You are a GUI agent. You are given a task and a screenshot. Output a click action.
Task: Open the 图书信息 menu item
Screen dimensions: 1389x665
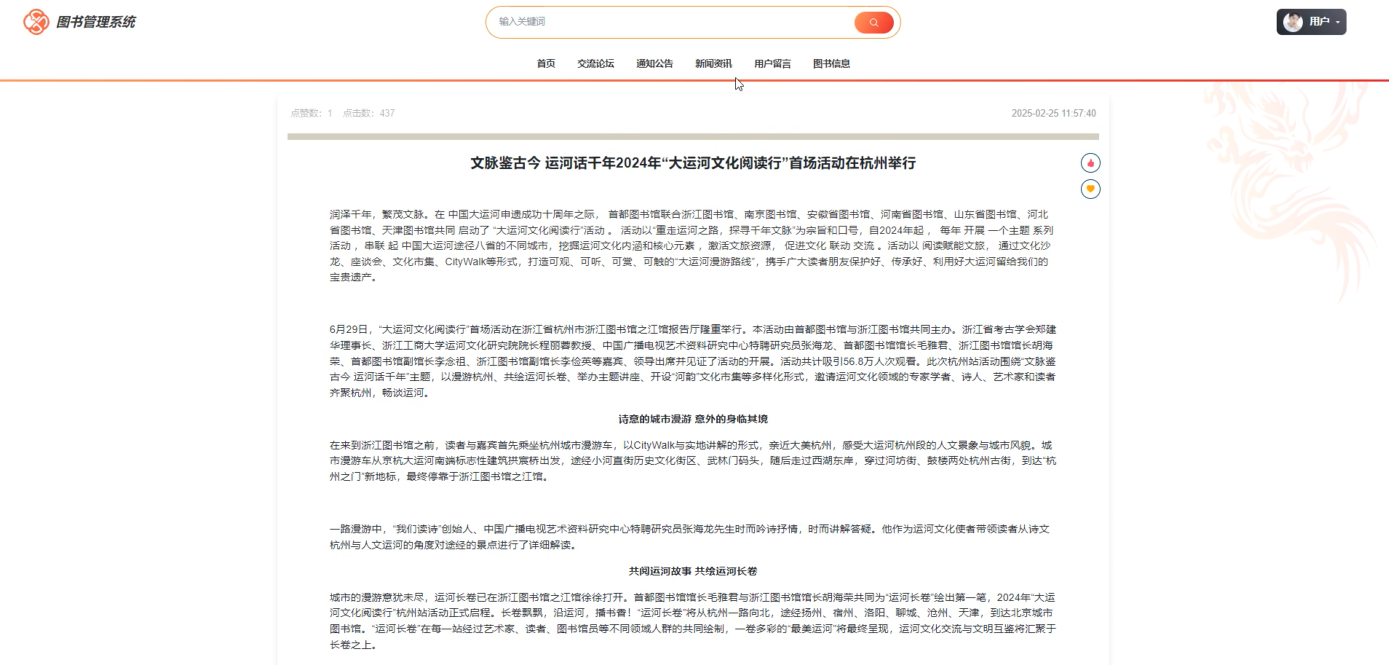click(x=832, y=64)
